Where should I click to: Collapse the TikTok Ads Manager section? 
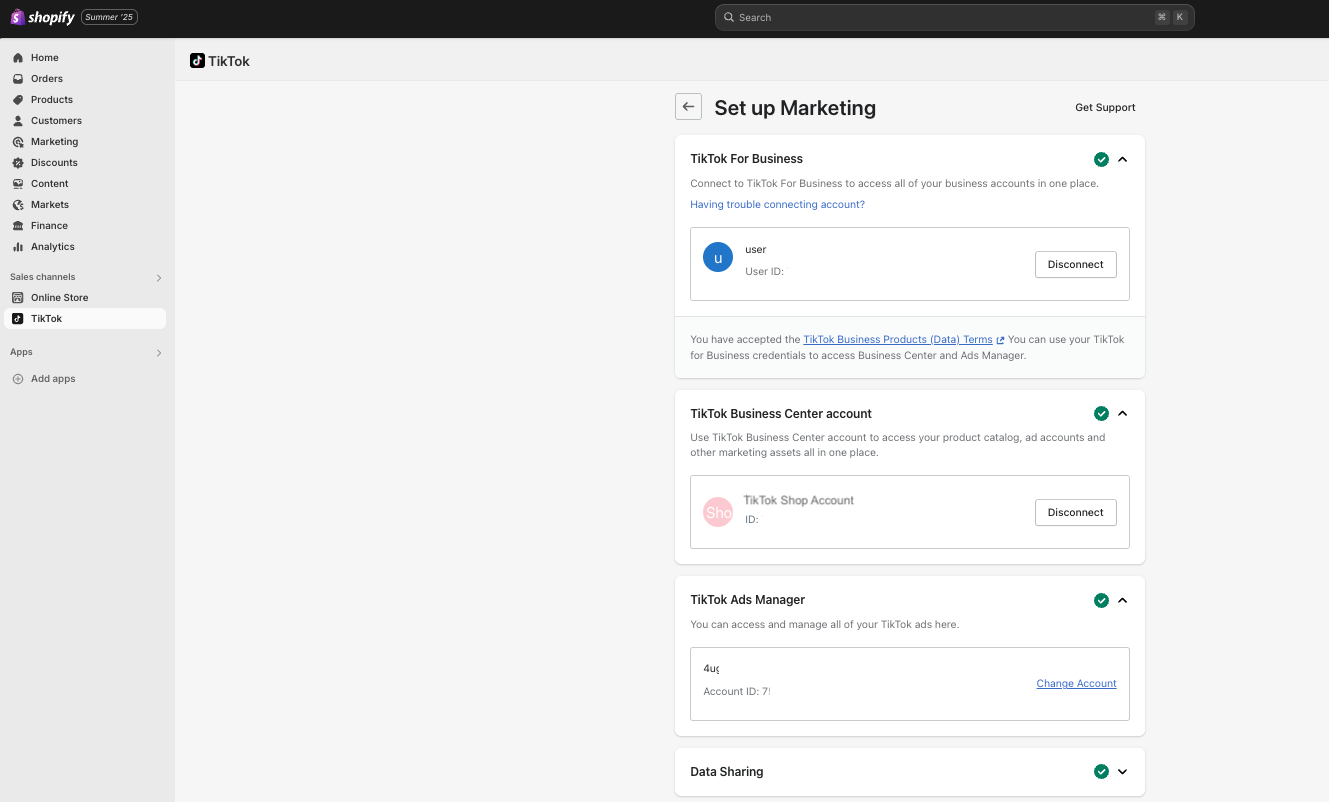point(1122,600)
